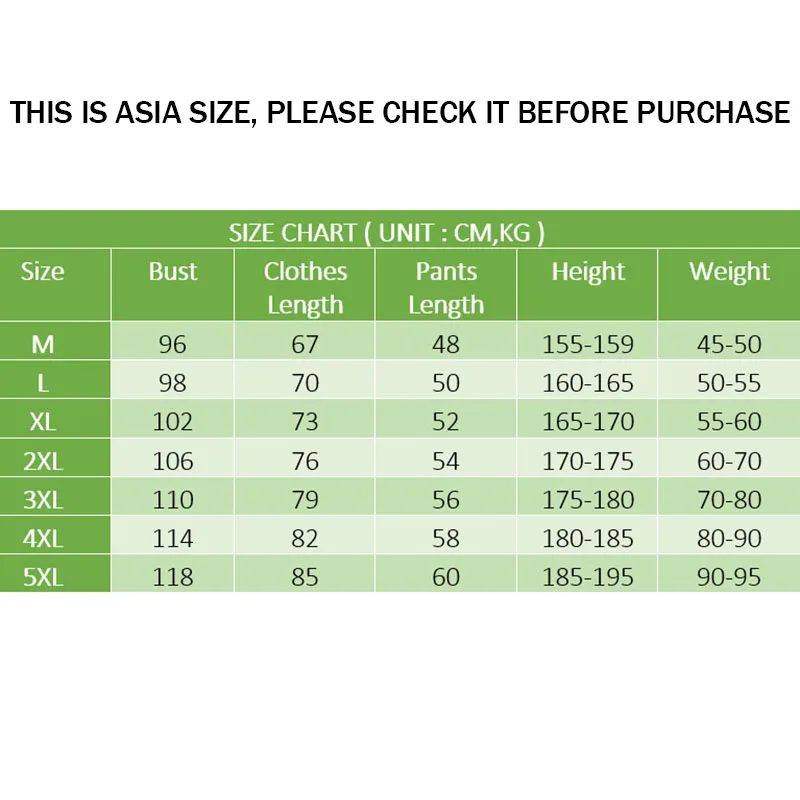Click the 2XL size row label

43,461
